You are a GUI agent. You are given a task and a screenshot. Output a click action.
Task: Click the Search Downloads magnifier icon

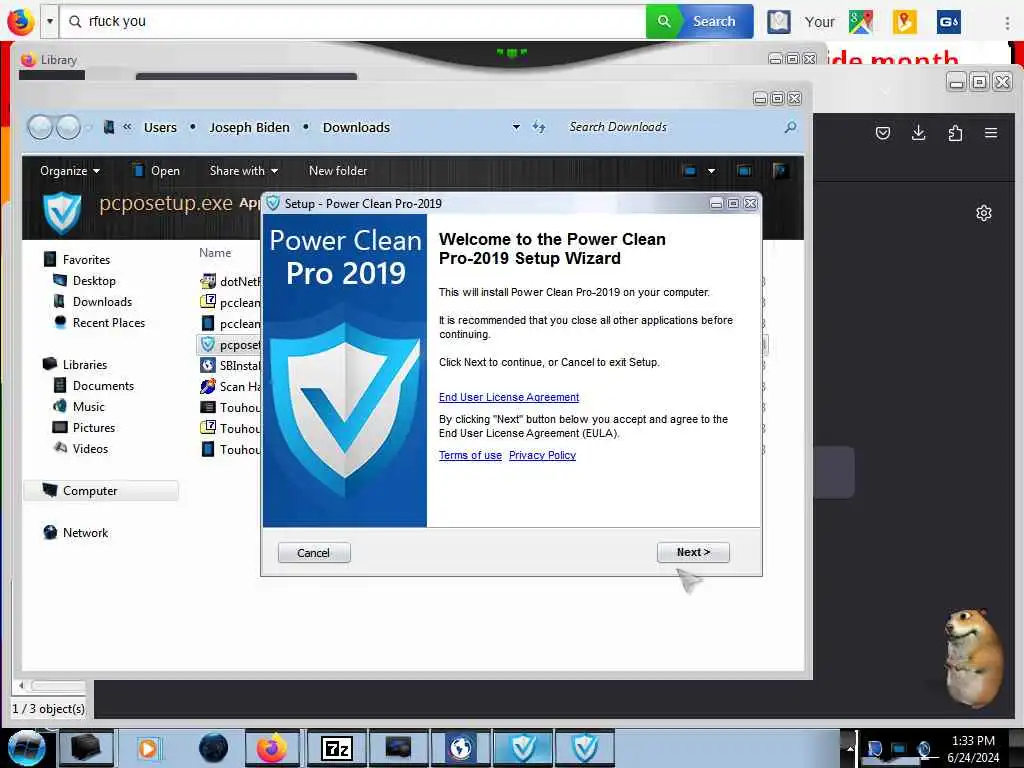coord(790,127)
